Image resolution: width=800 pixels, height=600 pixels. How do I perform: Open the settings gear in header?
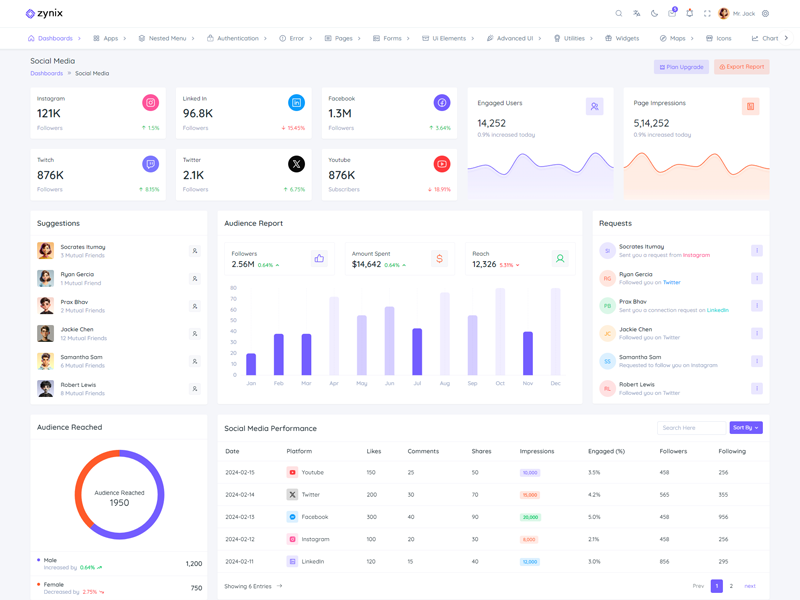pyautogui.click(x=766, y=14)
